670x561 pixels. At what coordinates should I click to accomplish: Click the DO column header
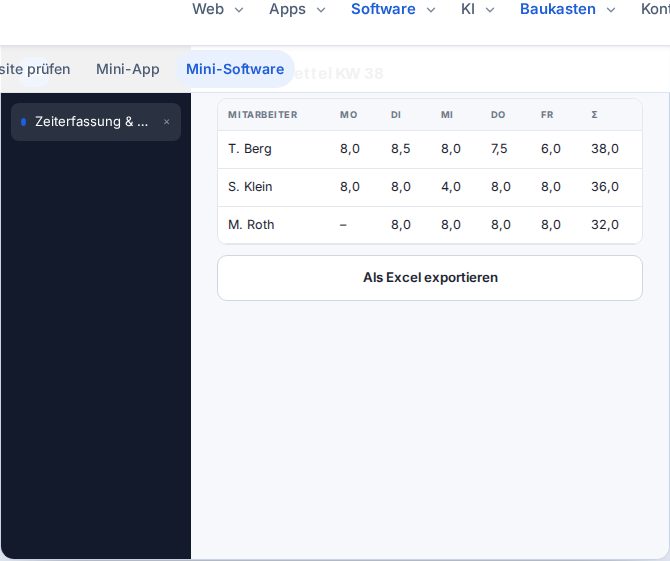498,115
